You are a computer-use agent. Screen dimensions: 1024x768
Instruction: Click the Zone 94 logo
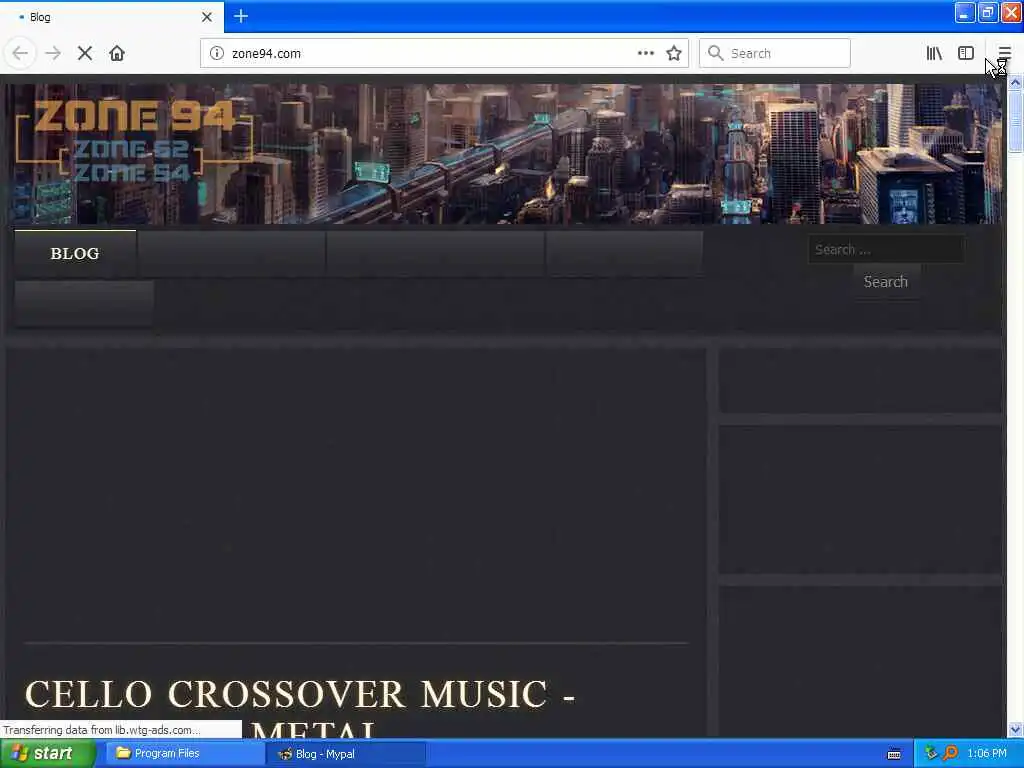click(134, 140)
